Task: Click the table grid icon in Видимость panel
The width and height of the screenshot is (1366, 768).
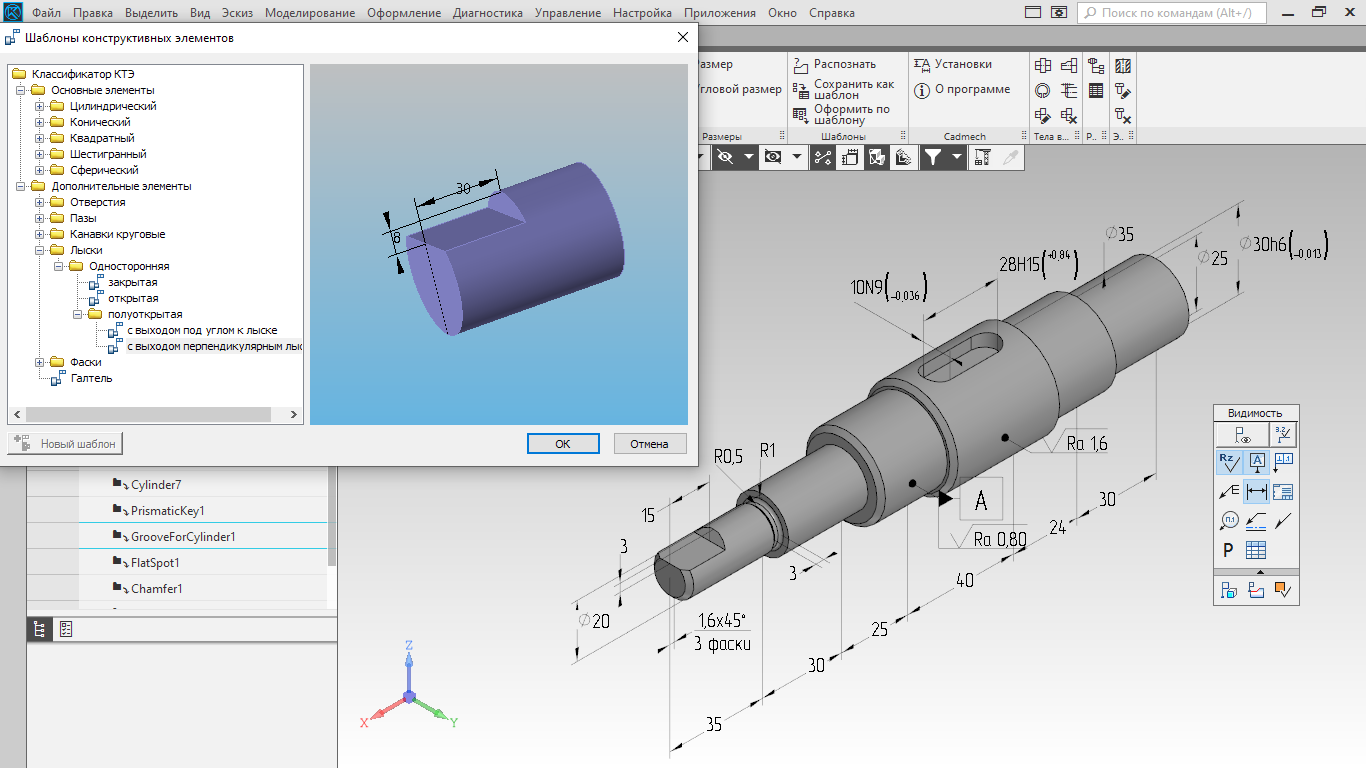Action: tap(1256, 550)
